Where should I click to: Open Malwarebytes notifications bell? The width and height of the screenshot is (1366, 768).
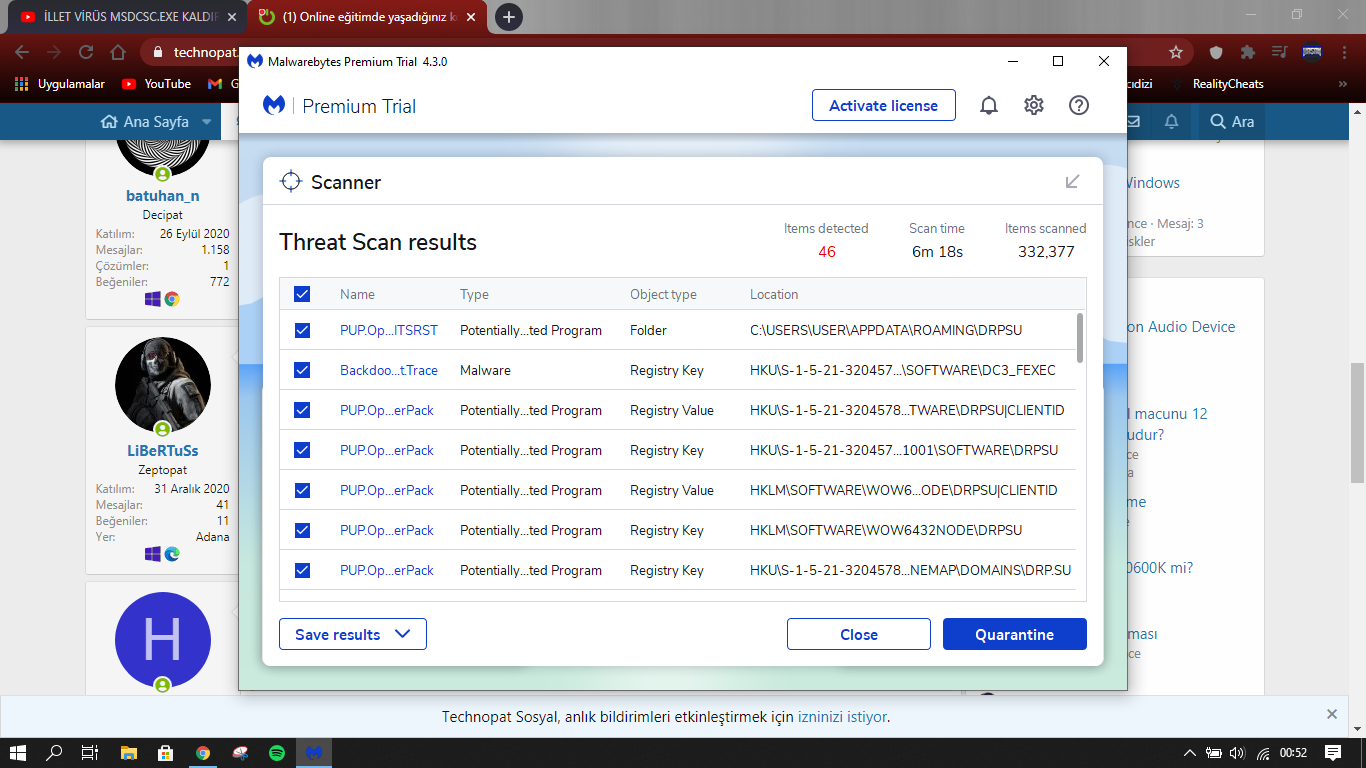[x=989, y=105]
